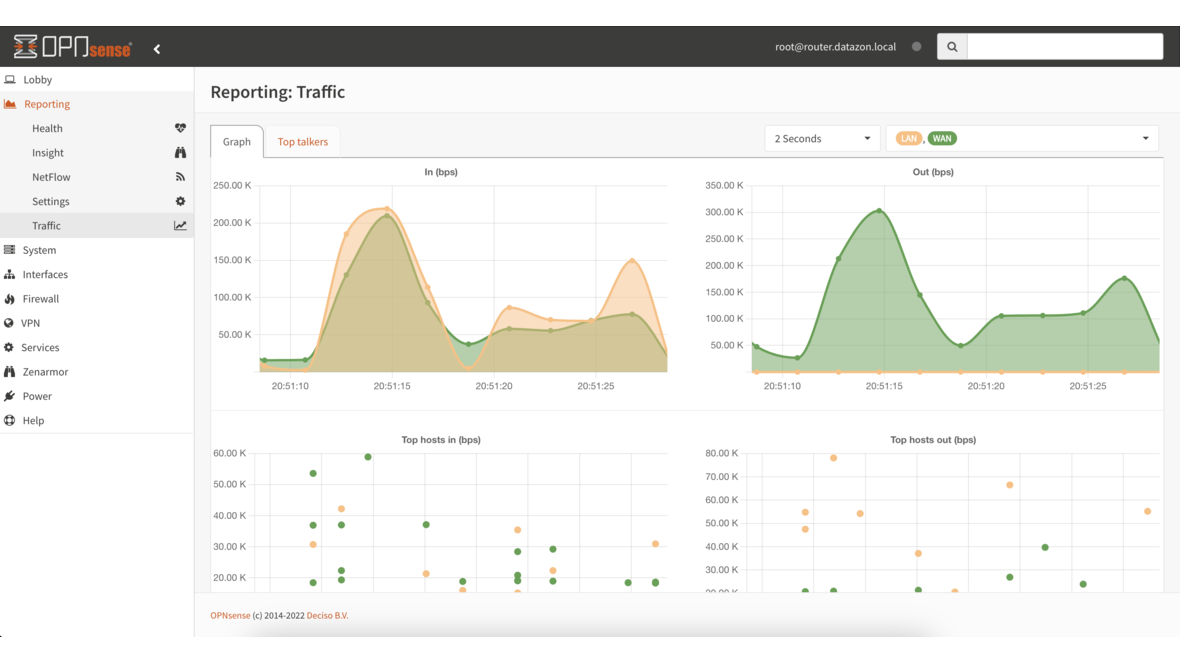Click the OPNsense footer link
1180x664 pixels.
[x=229, y=615]
